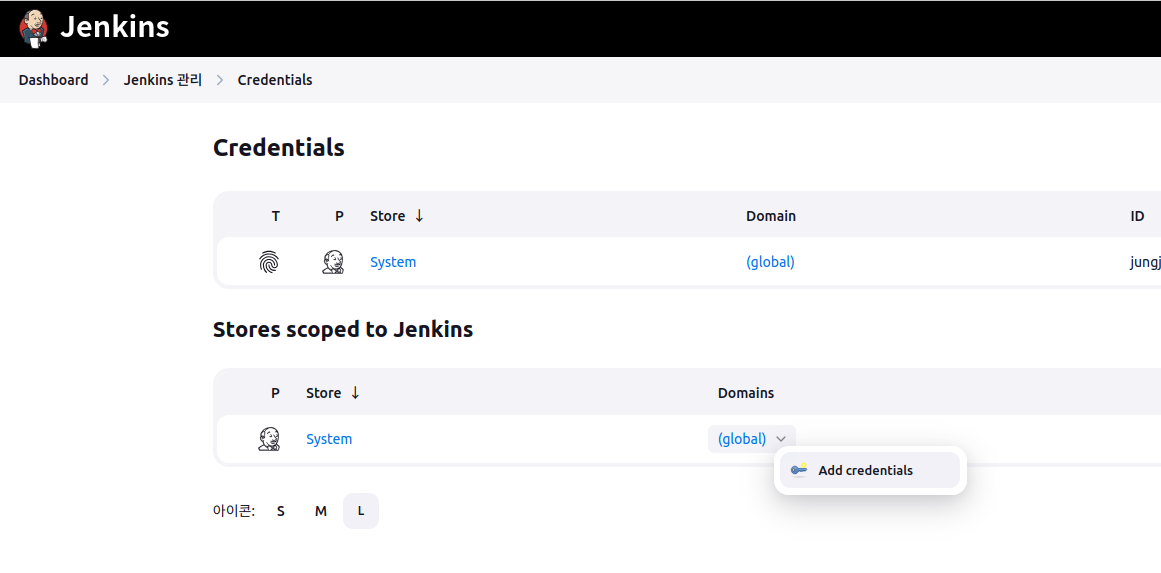Choose Add credentials from the menu

click(x=870, y=470)
